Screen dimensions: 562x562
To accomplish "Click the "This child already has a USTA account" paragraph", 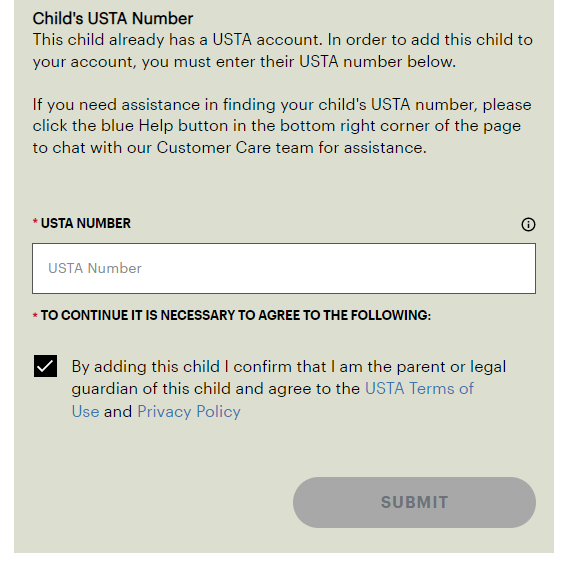I will [282, 51].
